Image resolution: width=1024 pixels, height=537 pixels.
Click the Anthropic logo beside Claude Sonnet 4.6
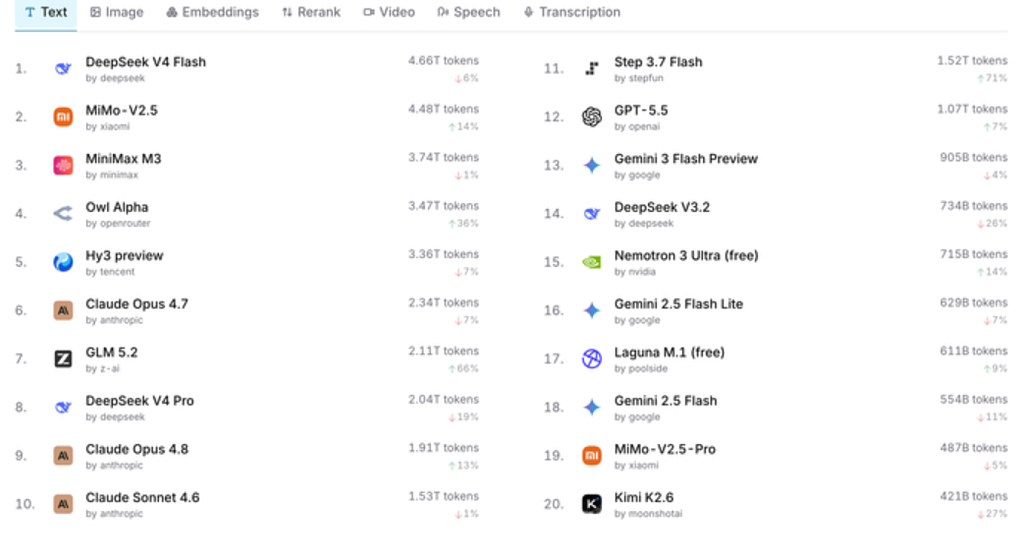(63, 504)
